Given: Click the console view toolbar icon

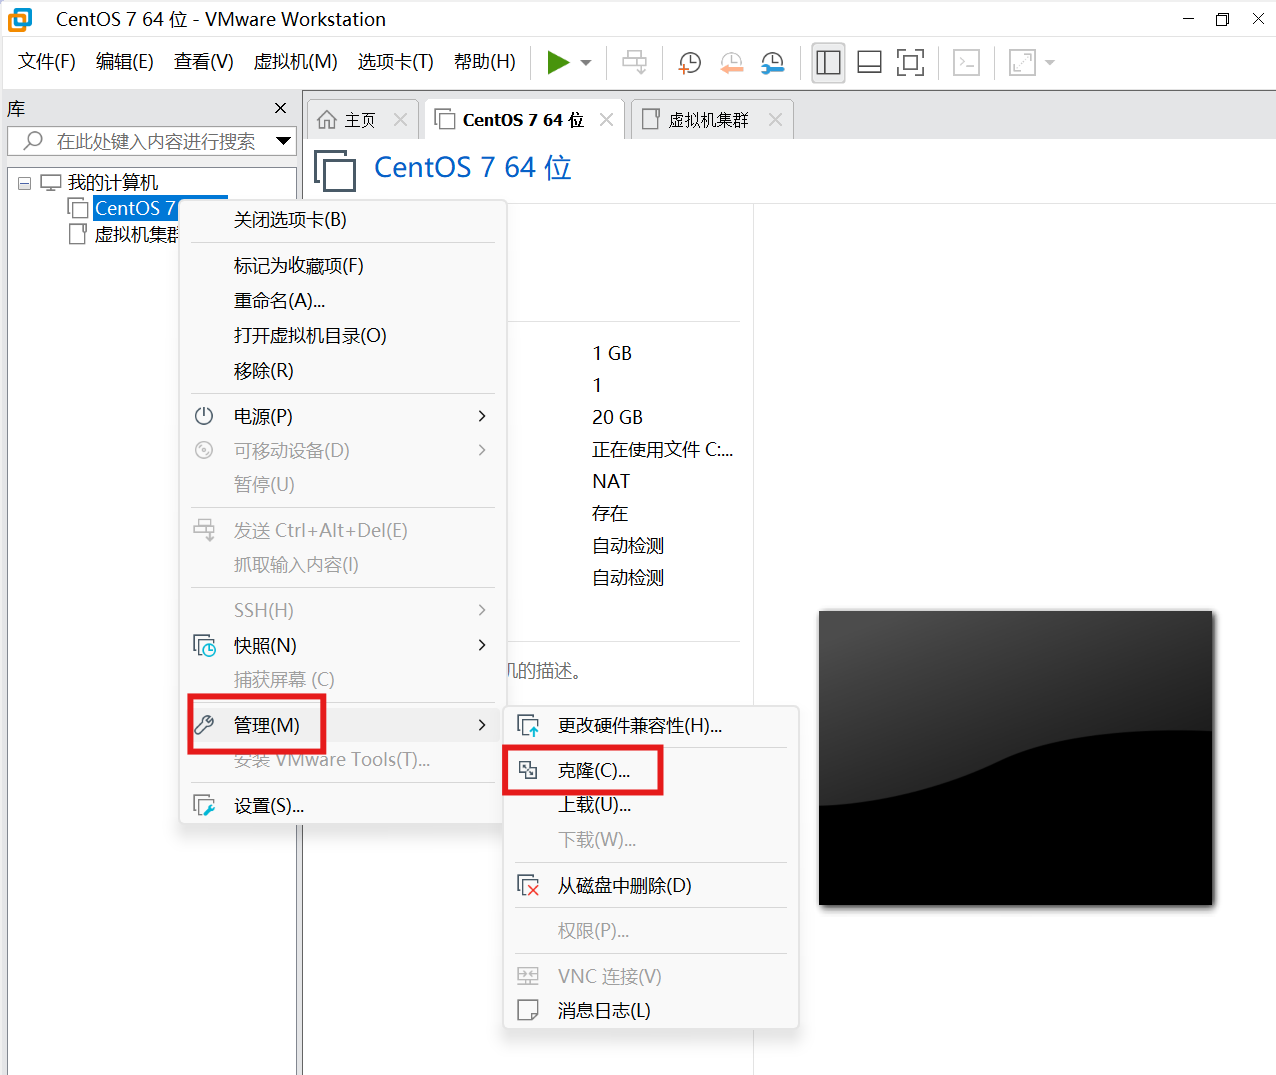Looking at the screenshot, I should pyautogui.click(x=966, y=62).
